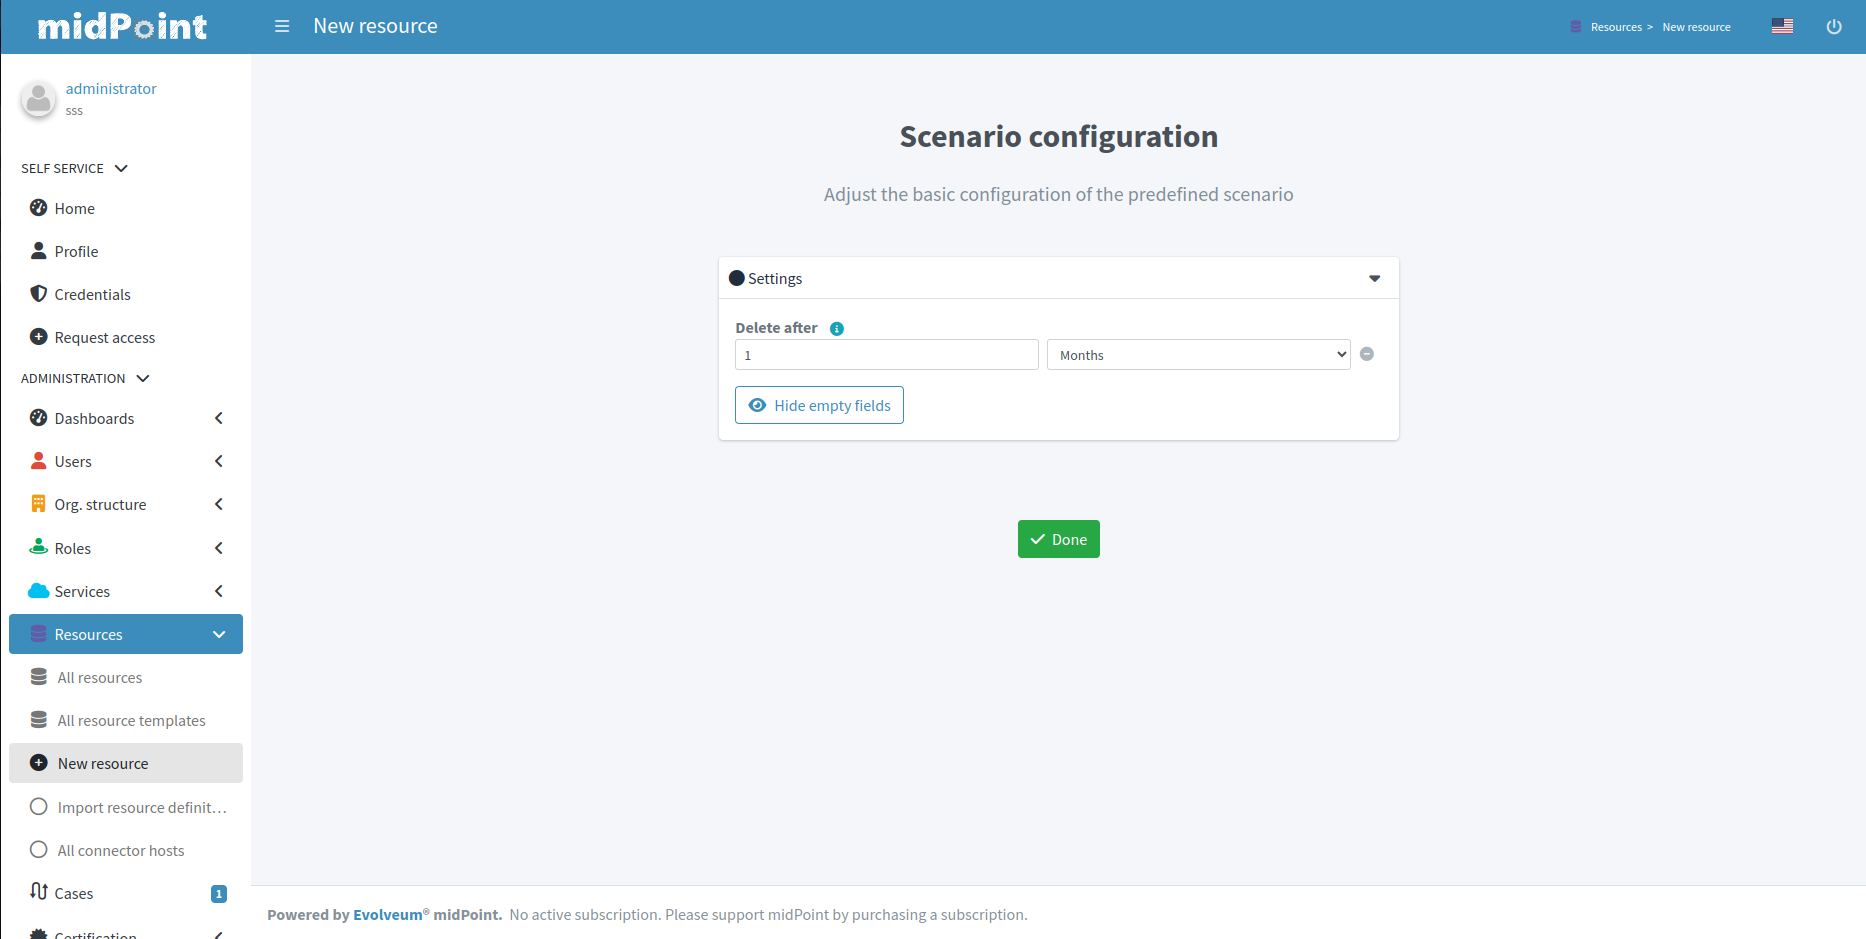This screenshot has width=1866, height=939.
Task: Select New resource in the sidebar
Action: (x=103, y=762)
